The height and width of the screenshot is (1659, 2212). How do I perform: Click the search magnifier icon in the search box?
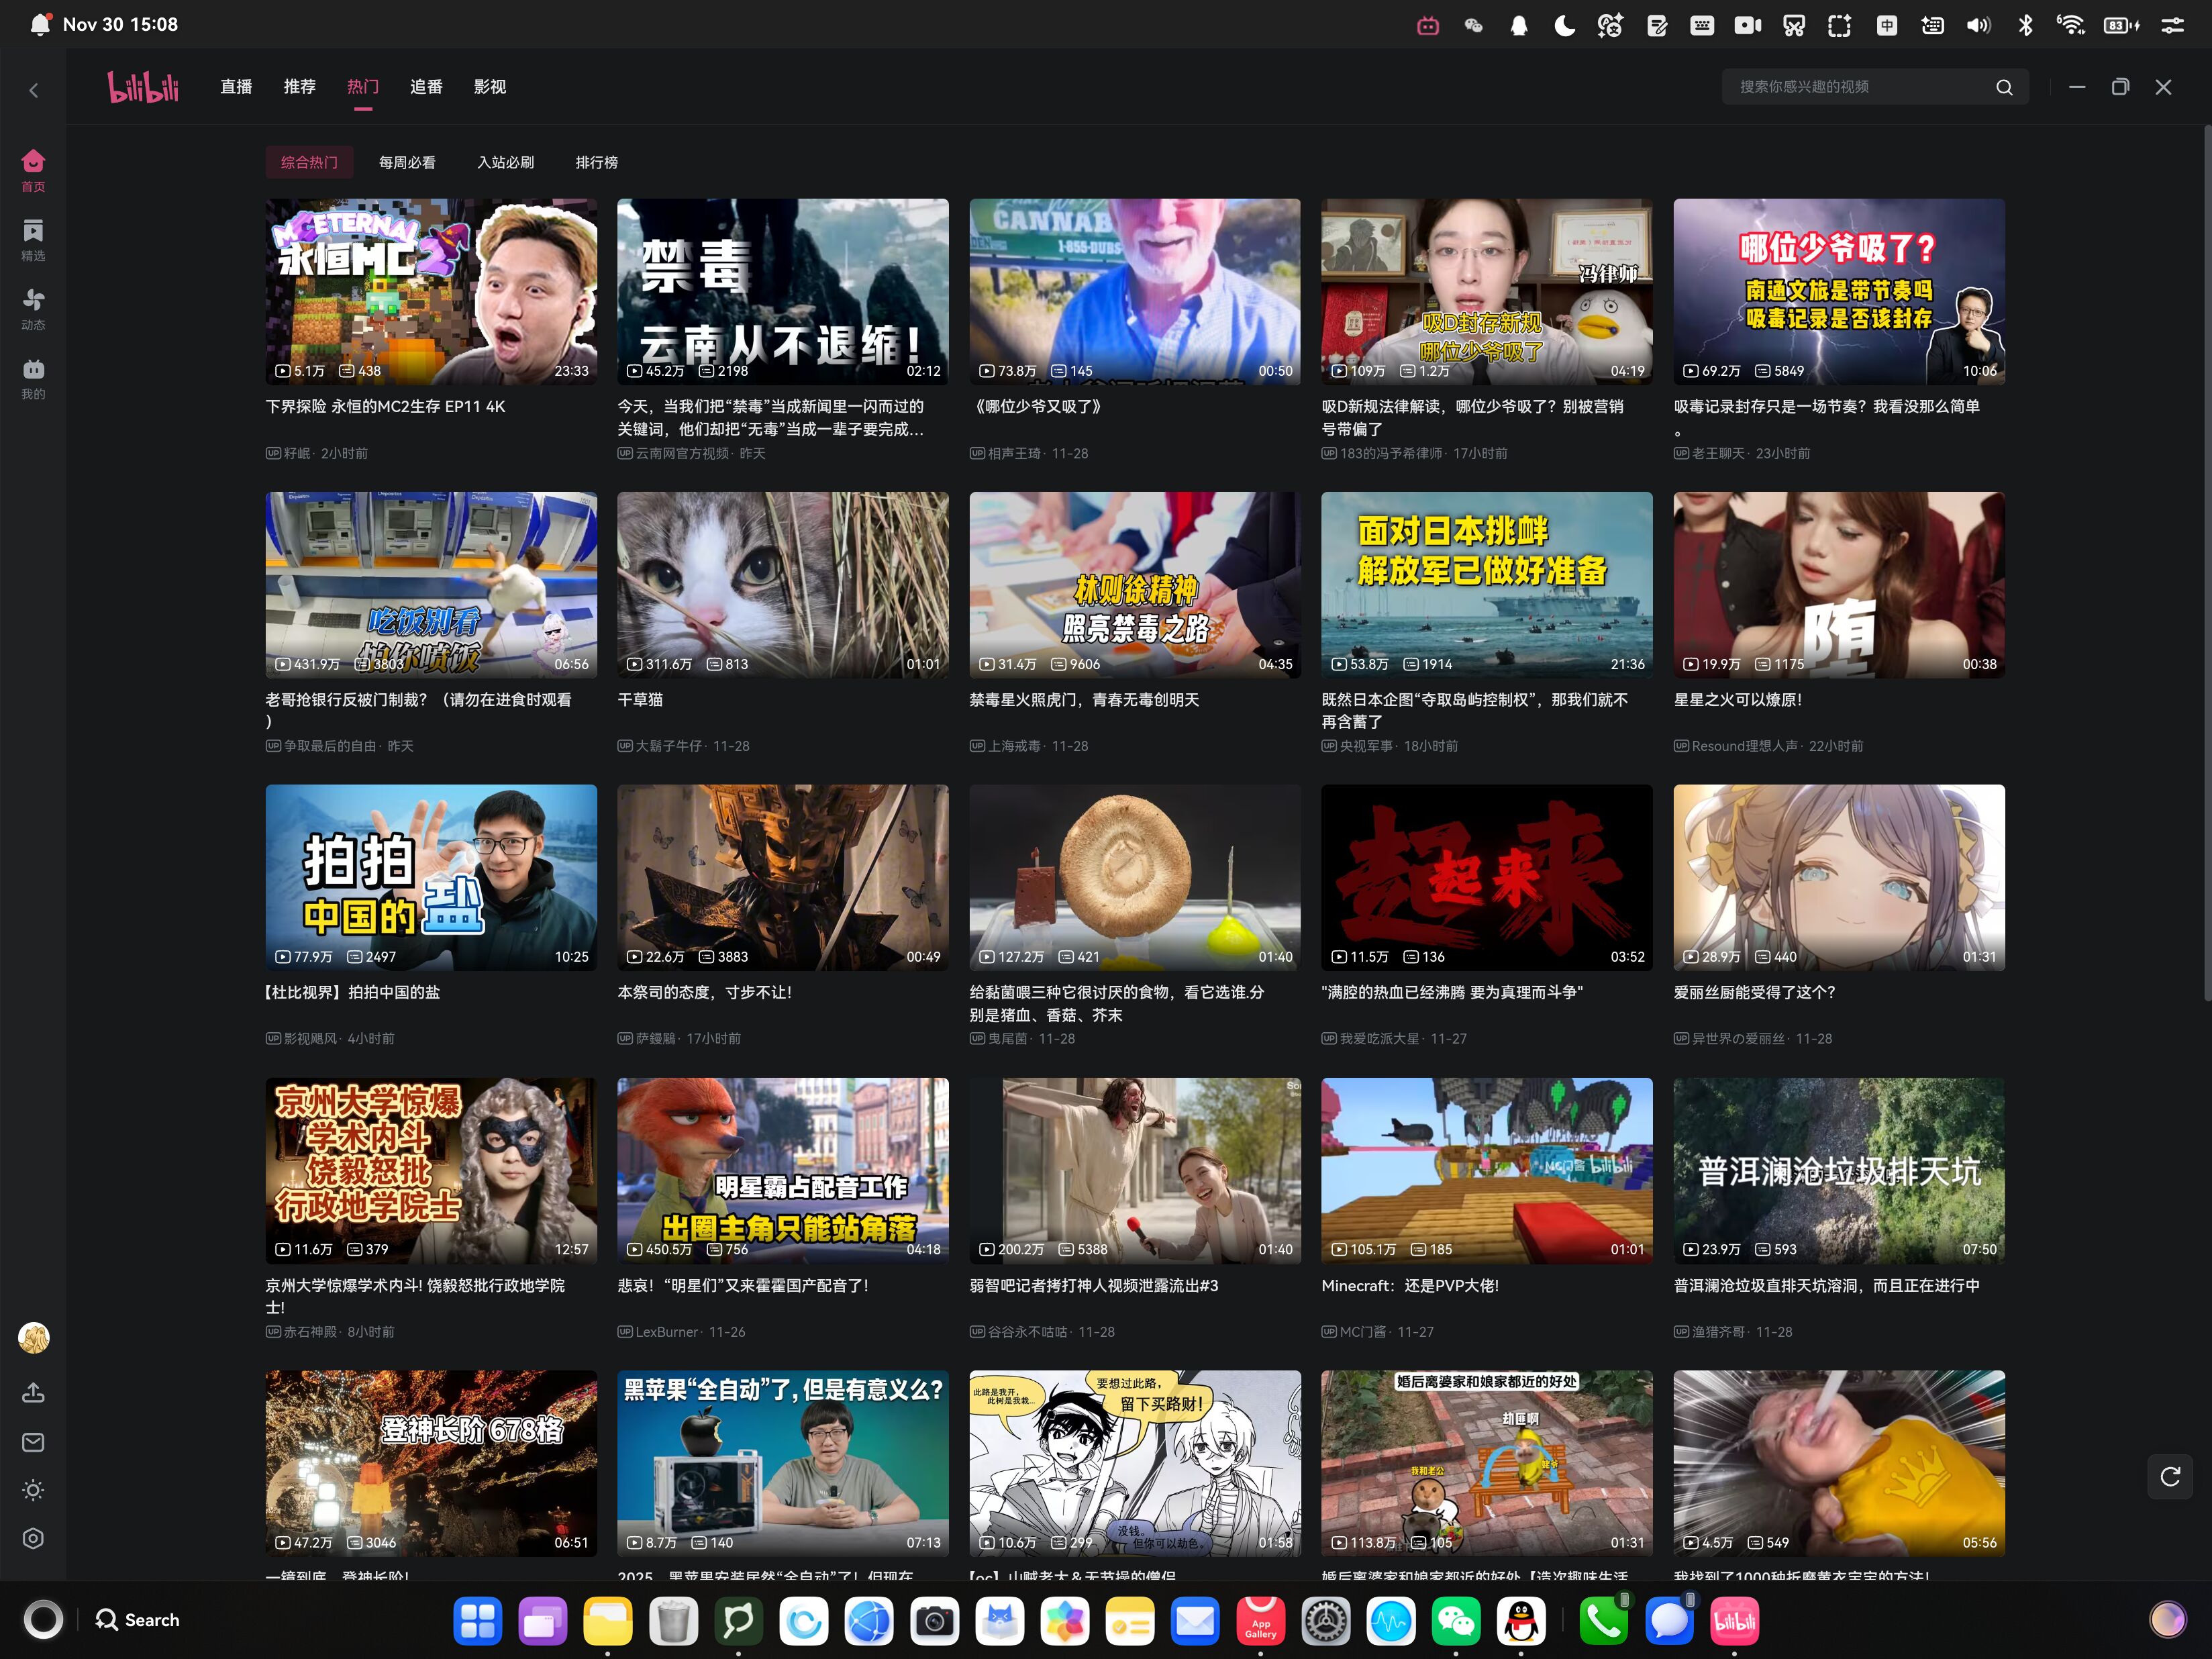(2004, 87)
